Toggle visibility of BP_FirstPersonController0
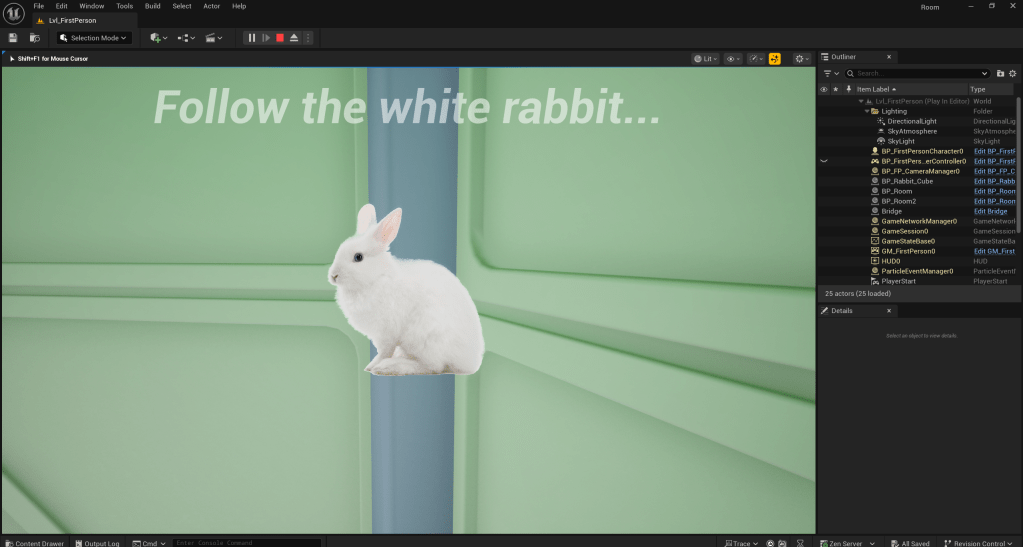1023x547 pixels. pyautogui.click(x=824, y=161)
